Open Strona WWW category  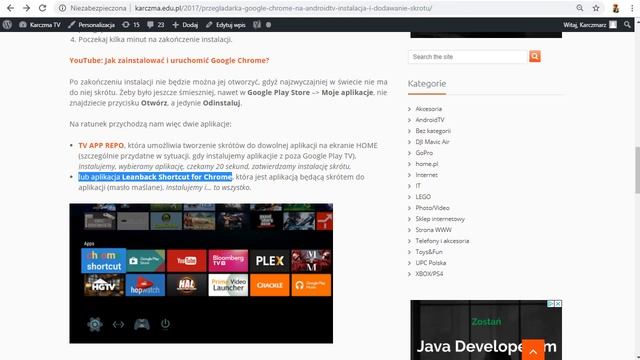click(x=433, y=230)
